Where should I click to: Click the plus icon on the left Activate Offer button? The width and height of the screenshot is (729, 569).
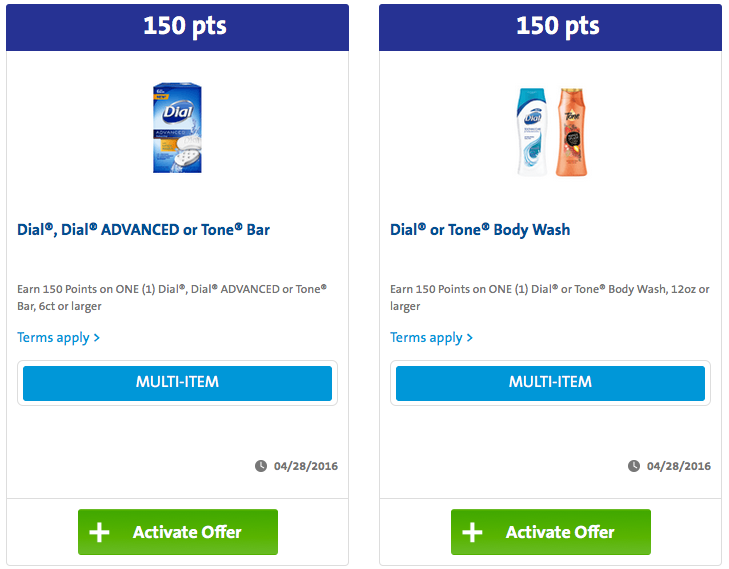[x=99, y=532]
